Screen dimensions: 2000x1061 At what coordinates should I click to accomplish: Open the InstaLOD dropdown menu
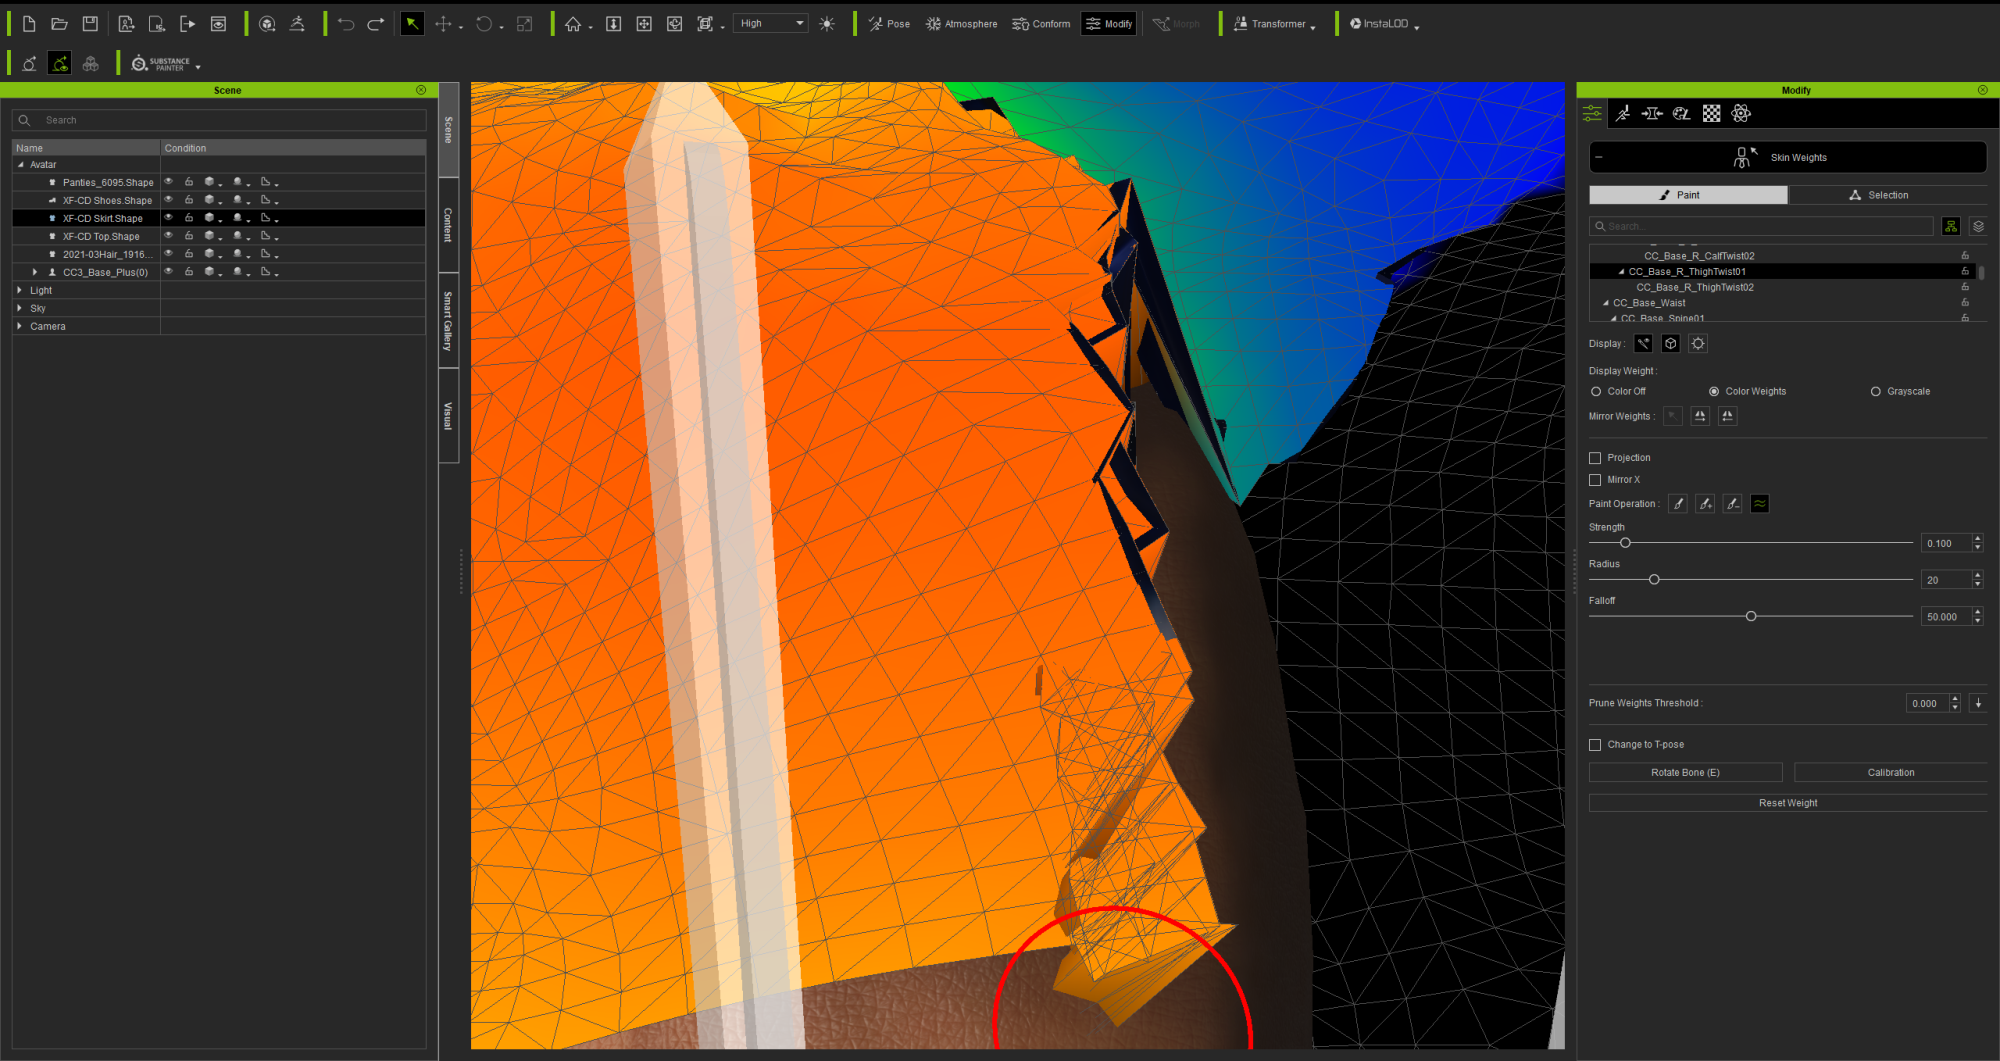(x=1385, y=24)
